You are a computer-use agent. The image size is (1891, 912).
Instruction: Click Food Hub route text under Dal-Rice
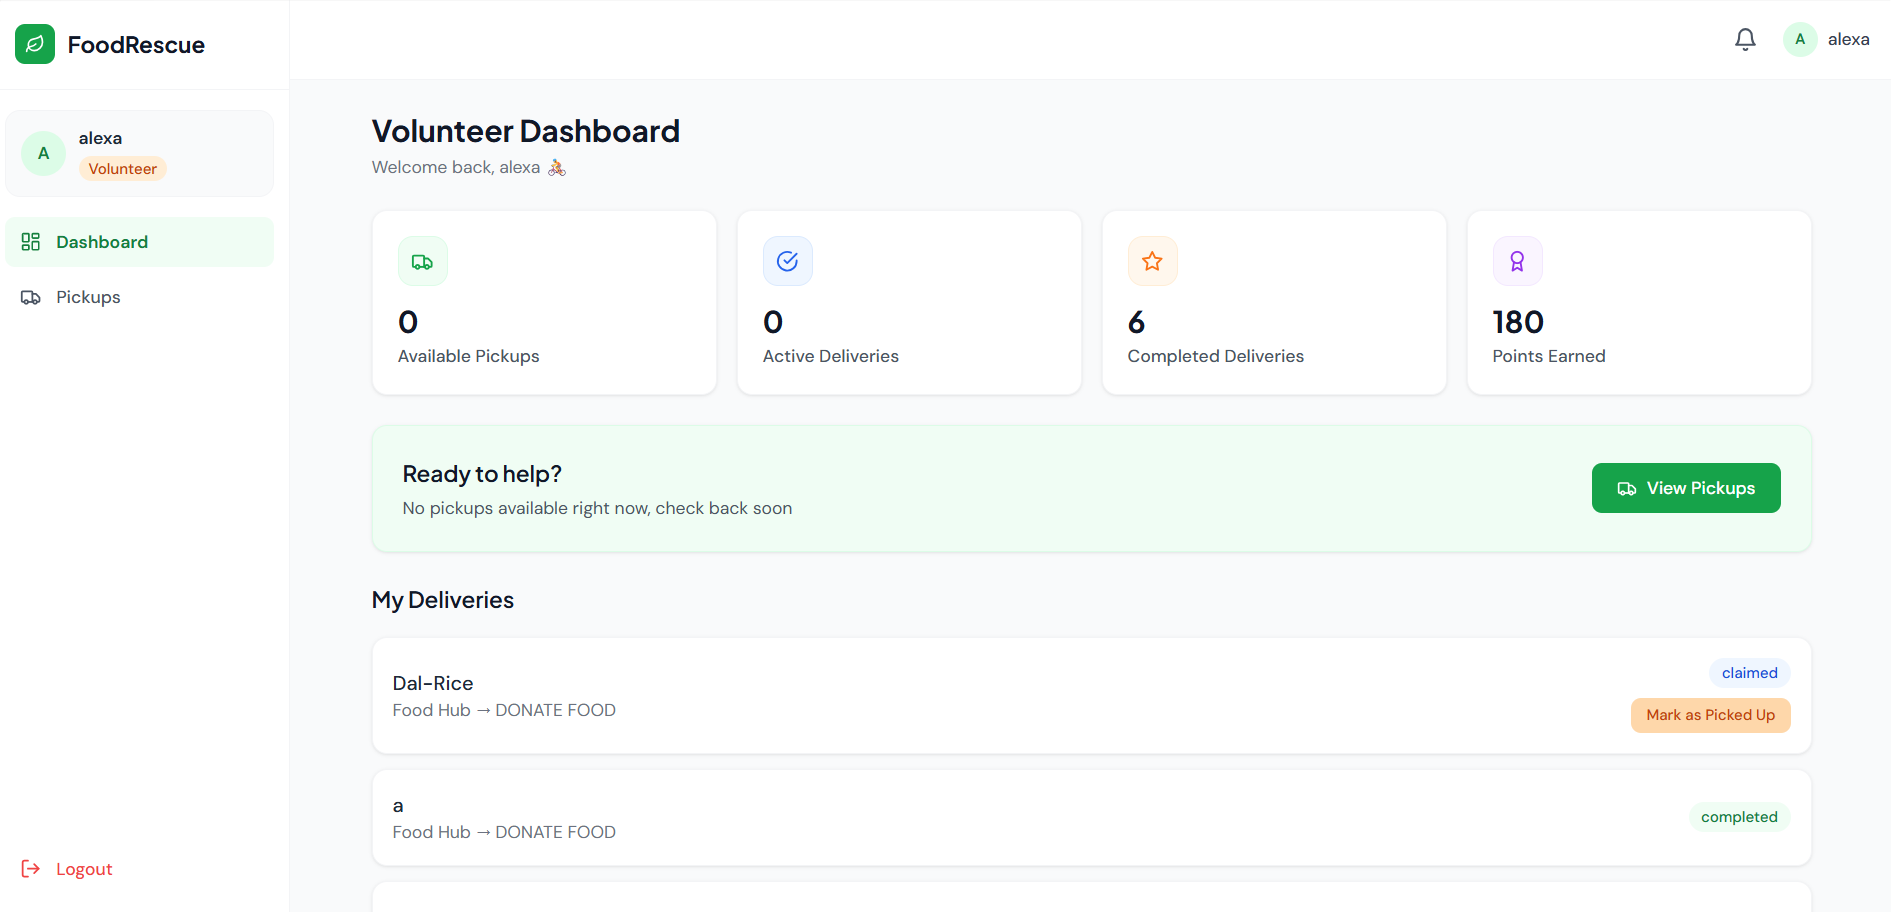(504, 710)
